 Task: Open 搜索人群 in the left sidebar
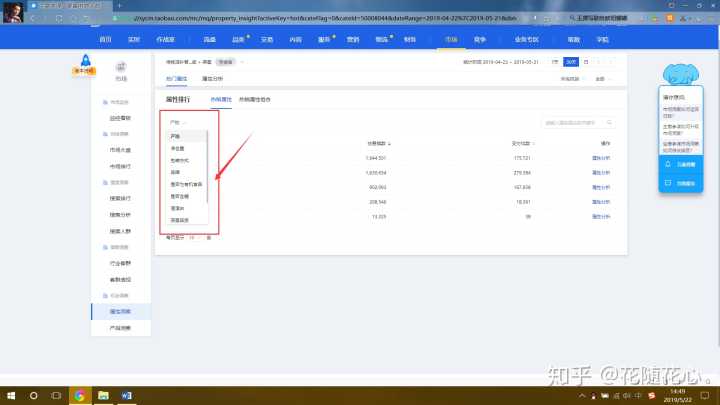coord(120,231)
